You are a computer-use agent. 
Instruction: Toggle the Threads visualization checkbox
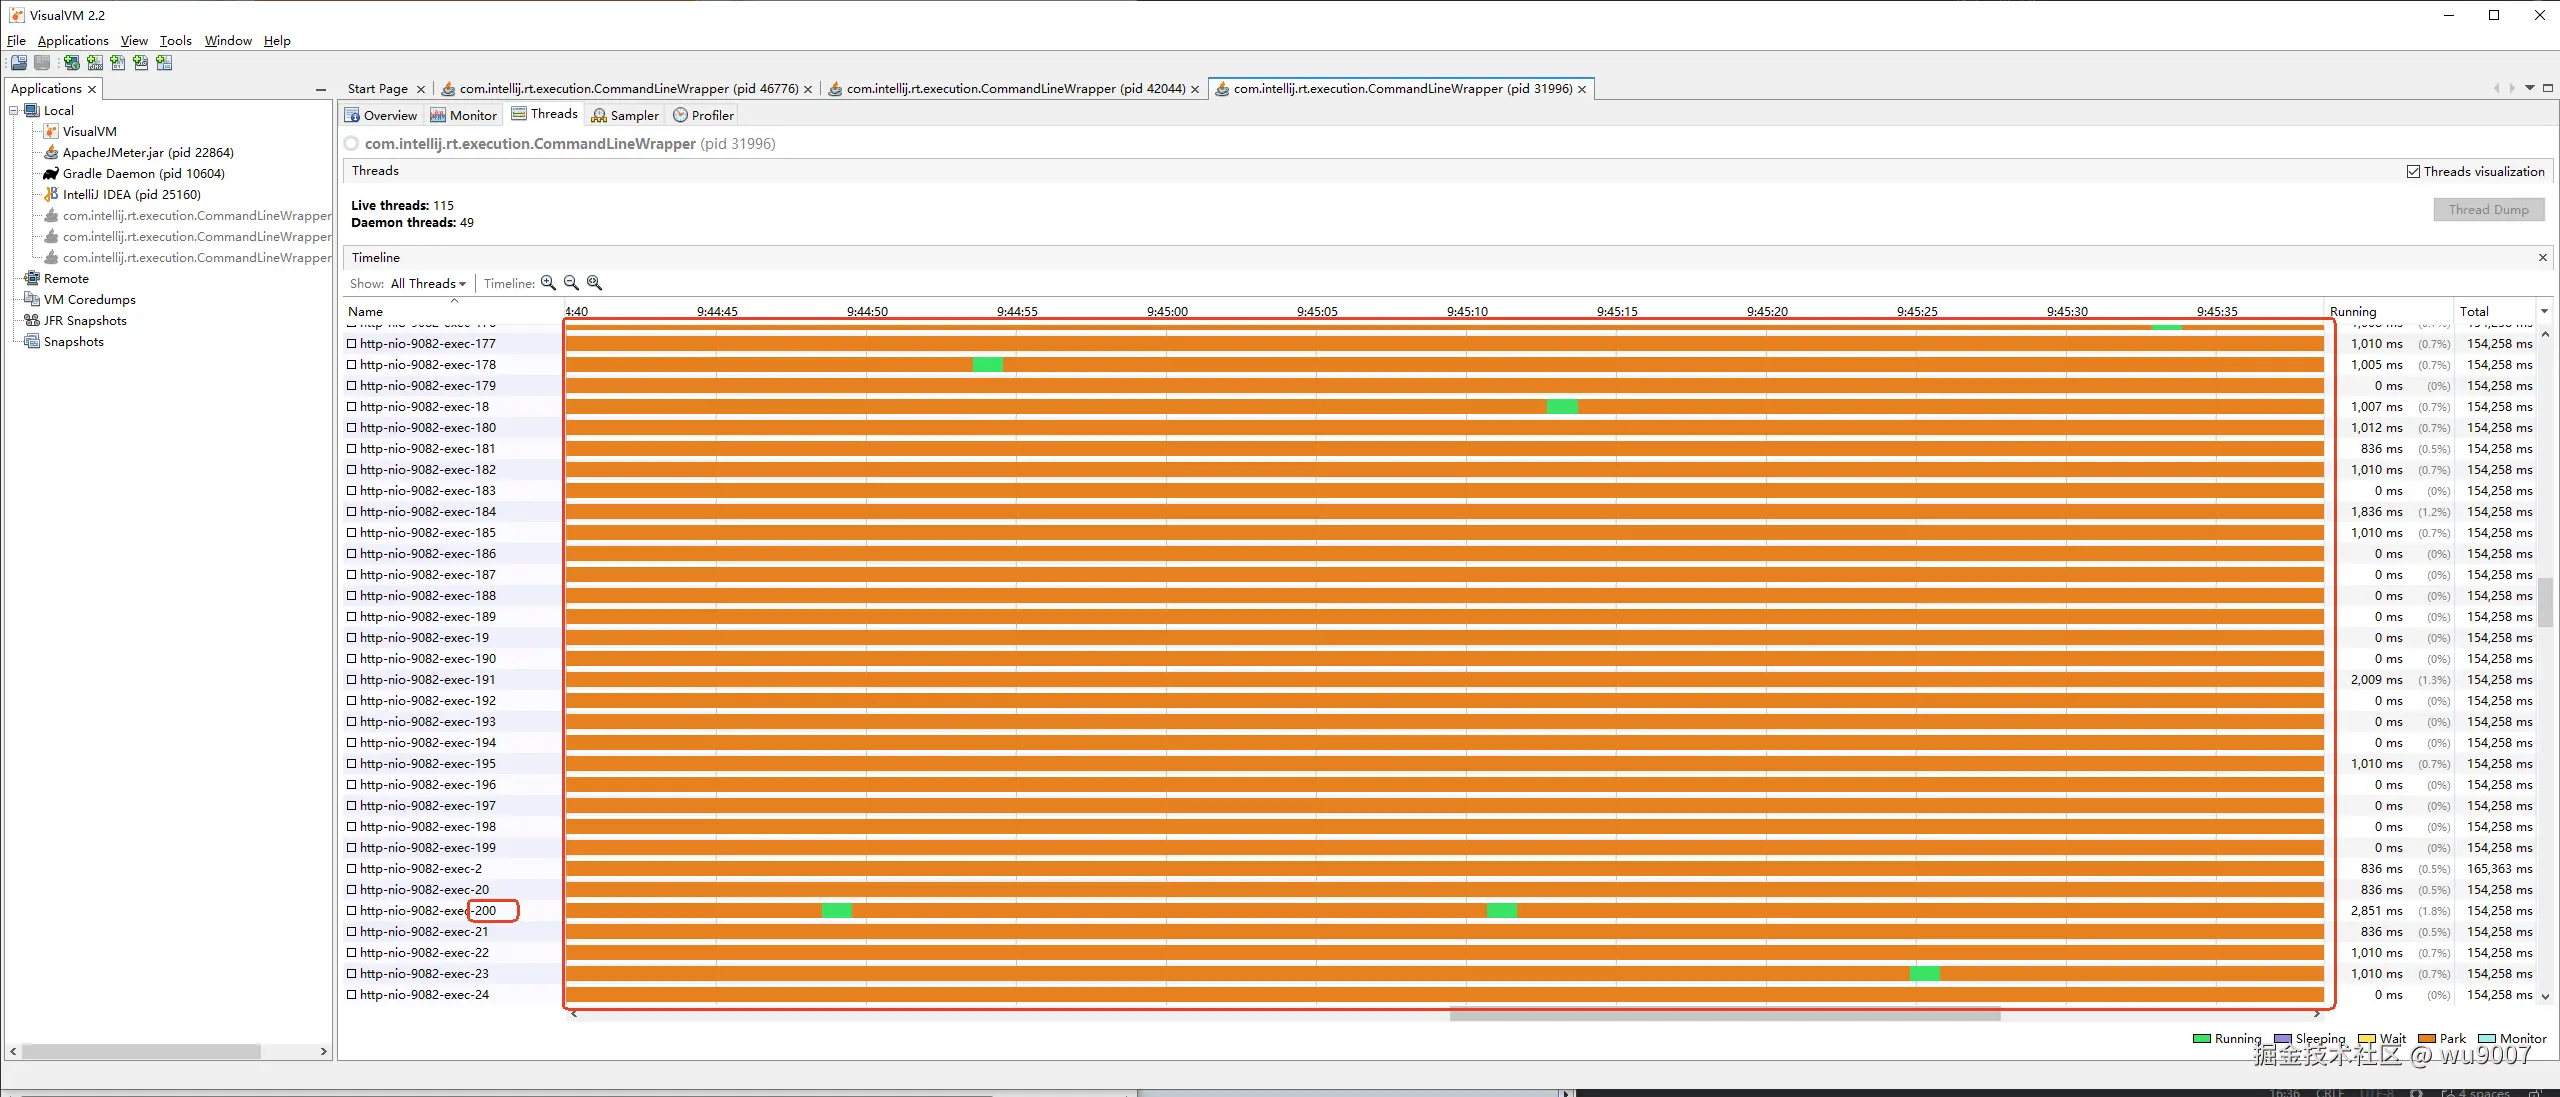pyautogui.click(x=2413, y=171)
